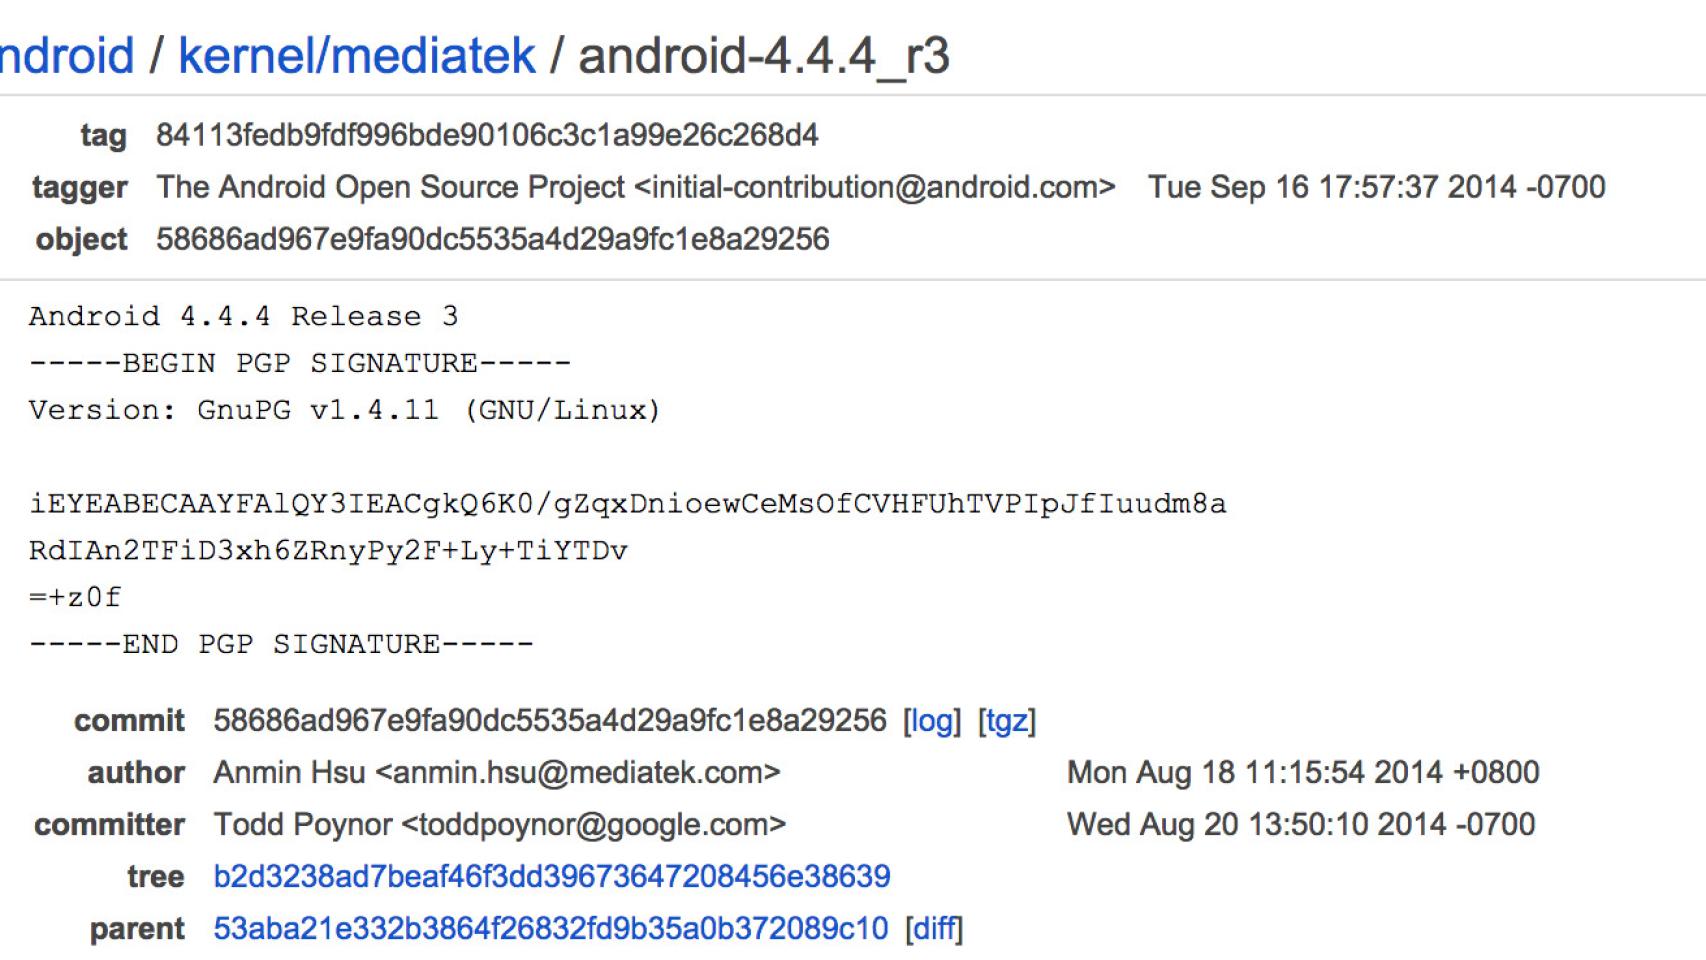Open the commit [log] link
This screenshot has width=1706, height=960.
point(931,721)
